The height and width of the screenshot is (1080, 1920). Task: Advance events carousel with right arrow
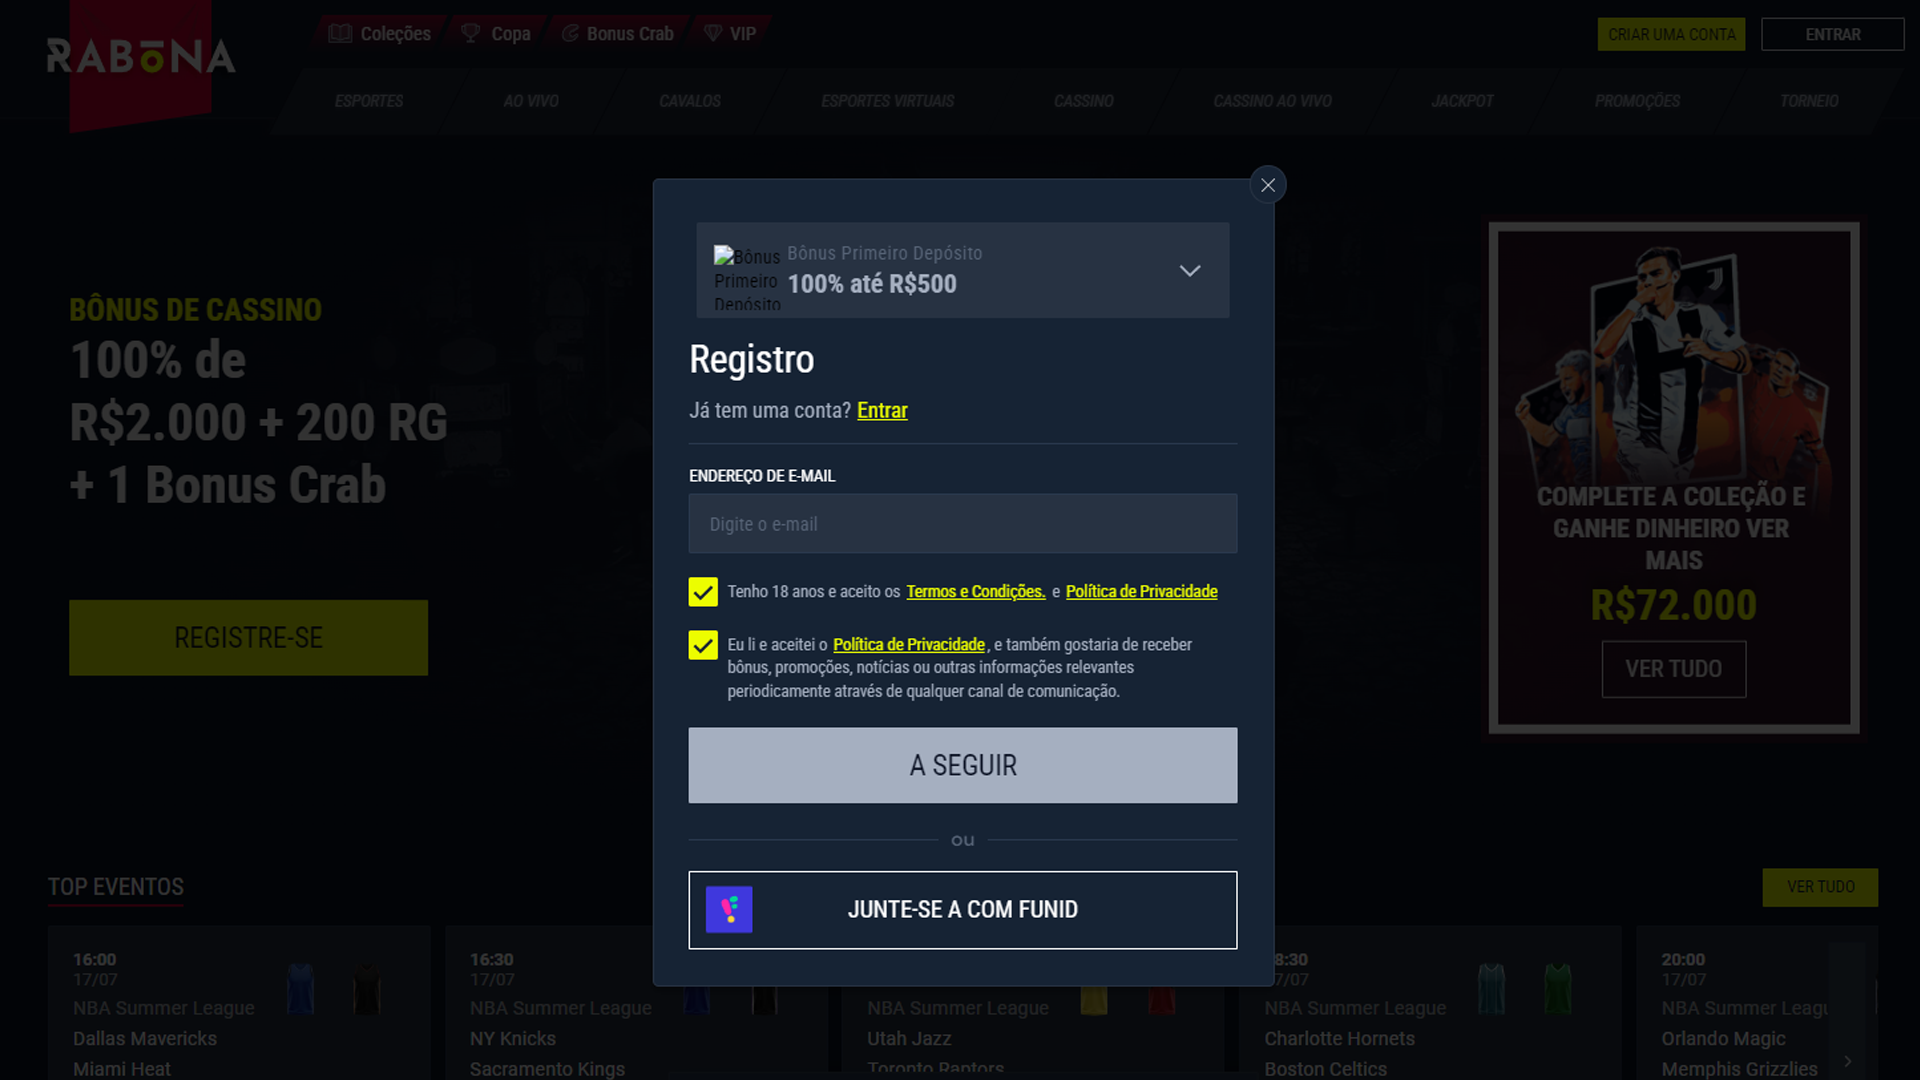point(1847,1061)
